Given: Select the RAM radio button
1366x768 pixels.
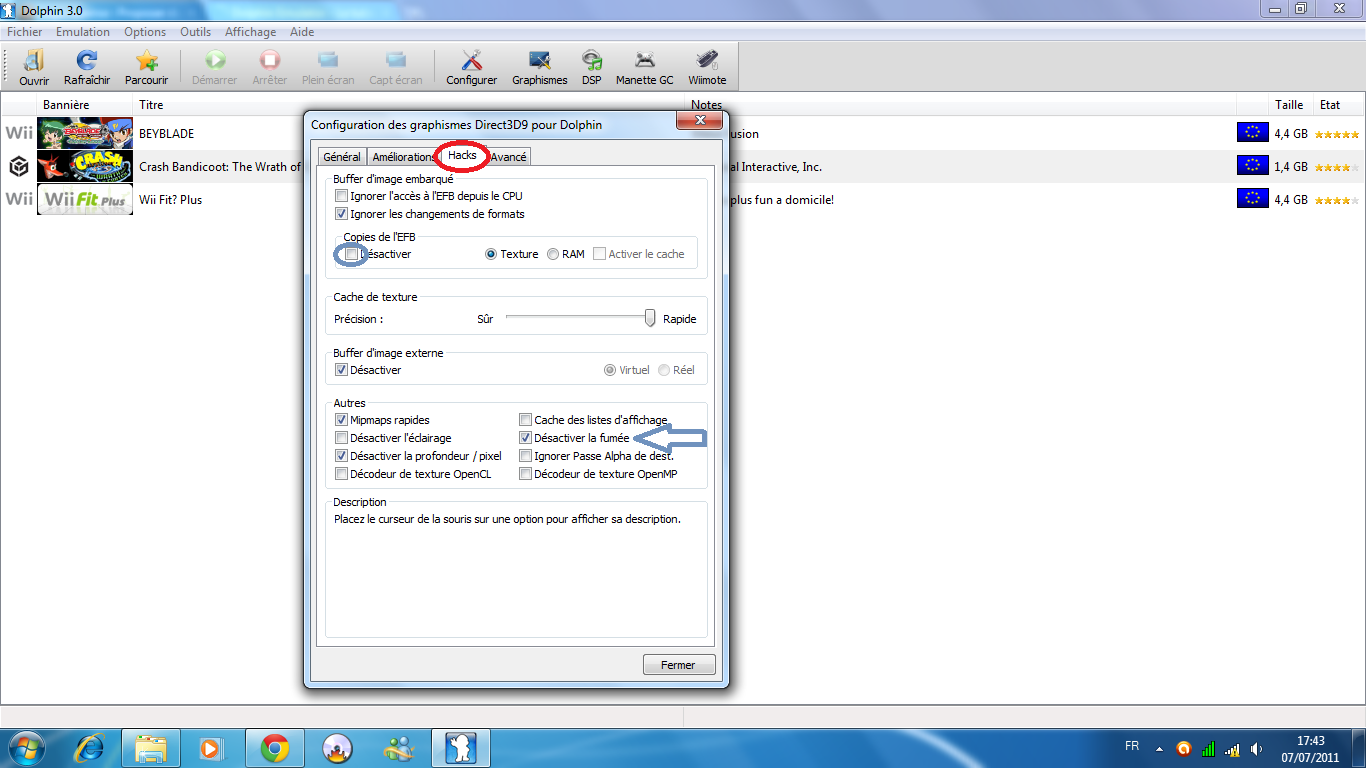Looking at the screenshot, I should click(553, 254).
